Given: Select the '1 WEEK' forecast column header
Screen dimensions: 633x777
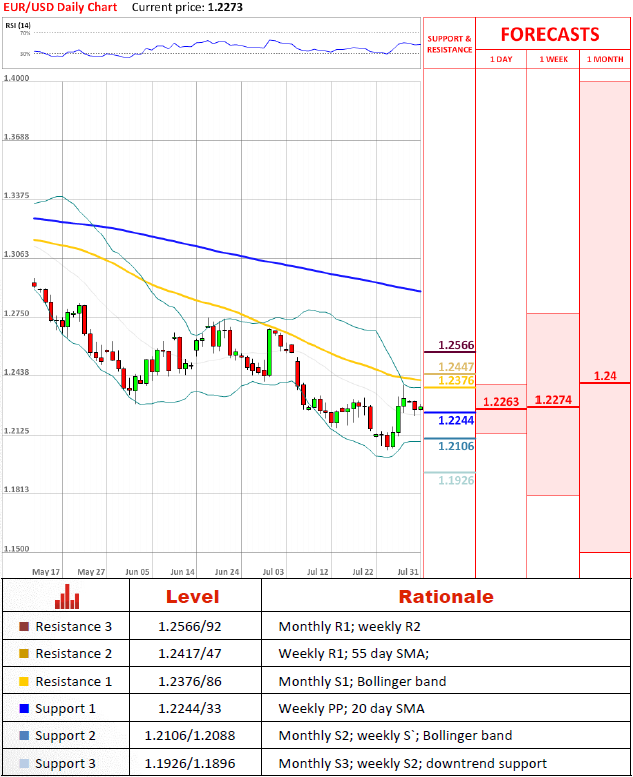Looking at the screenshot, I should (x=553, y=59).
